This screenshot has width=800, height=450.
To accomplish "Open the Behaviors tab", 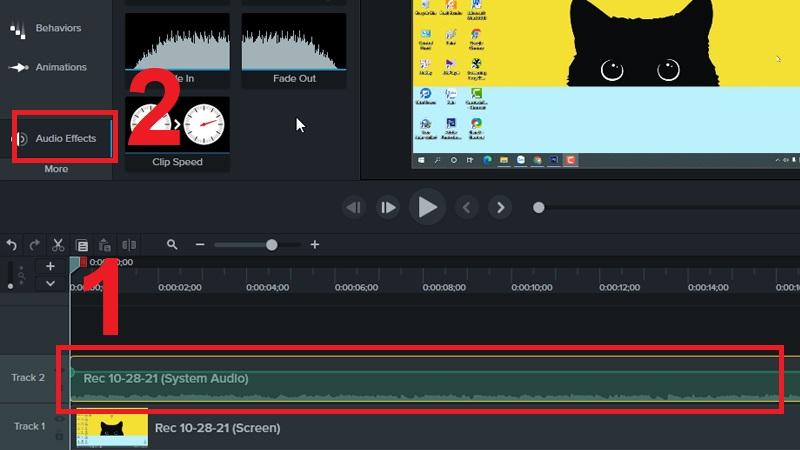I will pos(46,29).
